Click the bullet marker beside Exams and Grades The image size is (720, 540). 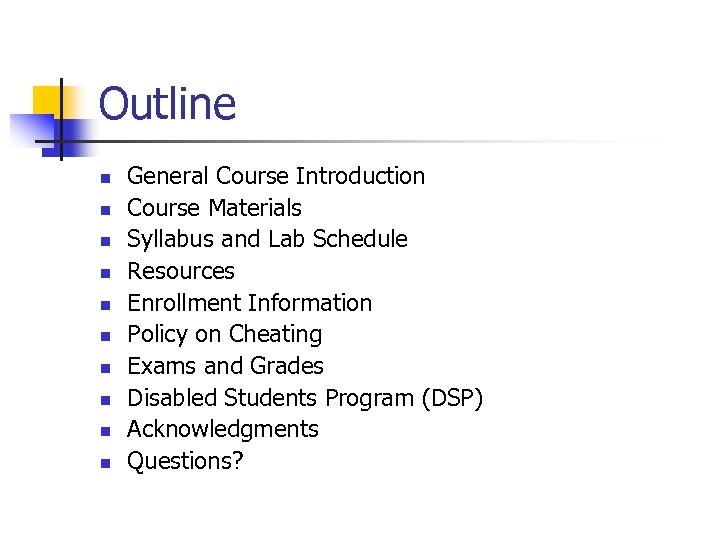point(103,368)
